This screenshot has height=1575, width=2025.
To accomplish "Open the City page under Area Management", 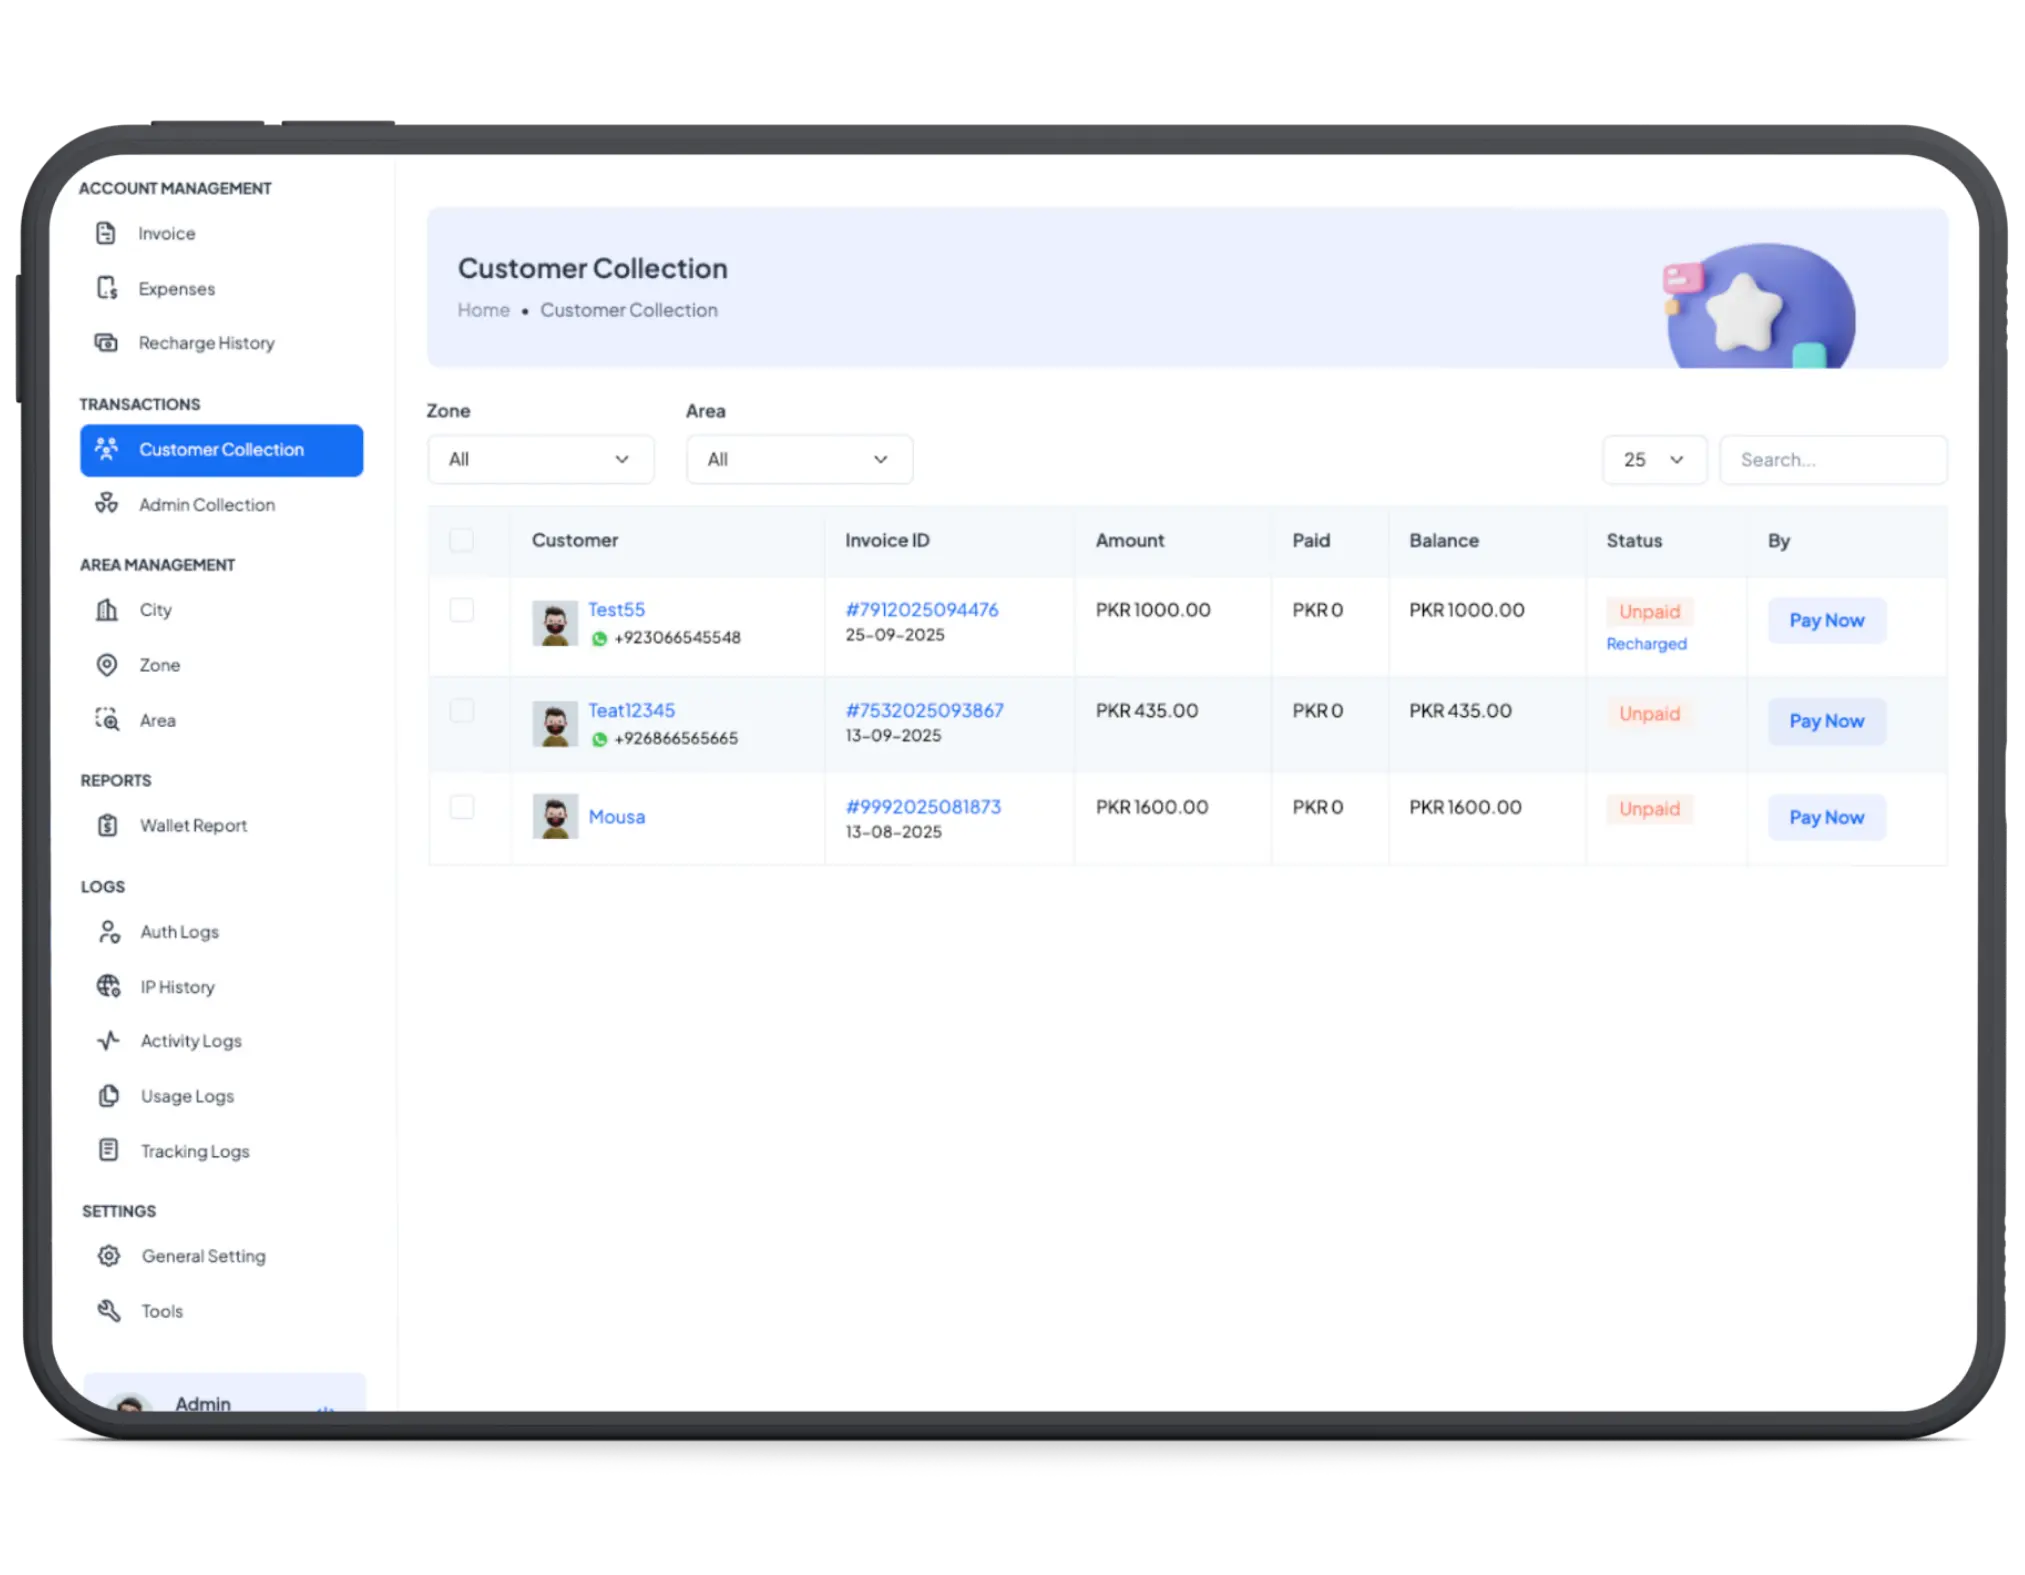I will coord(155,609).
